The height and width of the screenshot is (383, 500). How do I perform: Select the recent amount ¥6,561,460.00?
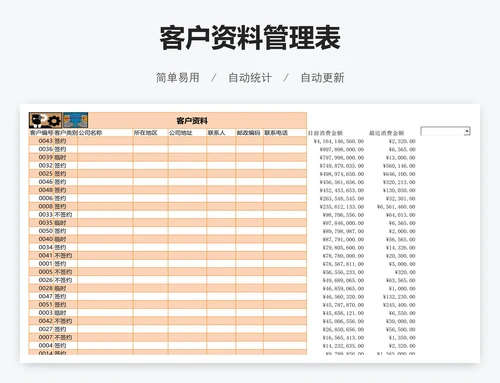pos(396,207)
